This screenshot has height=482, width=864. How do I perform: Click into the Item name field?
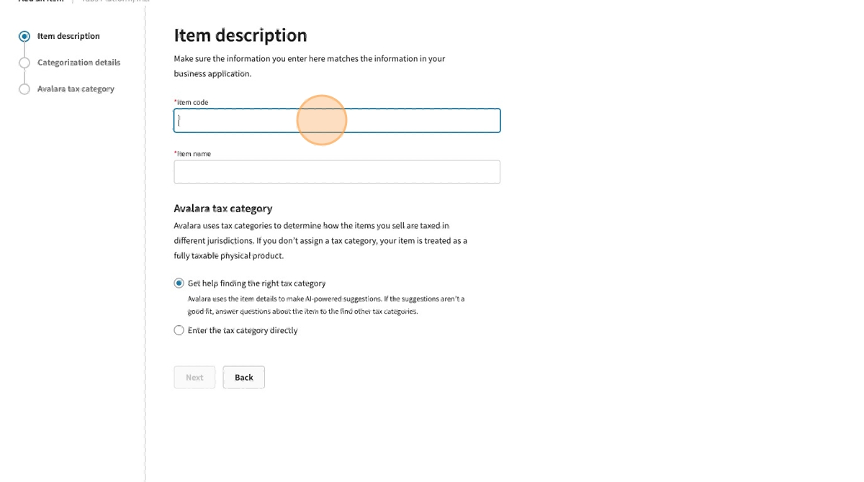click(x=336, y=172)
